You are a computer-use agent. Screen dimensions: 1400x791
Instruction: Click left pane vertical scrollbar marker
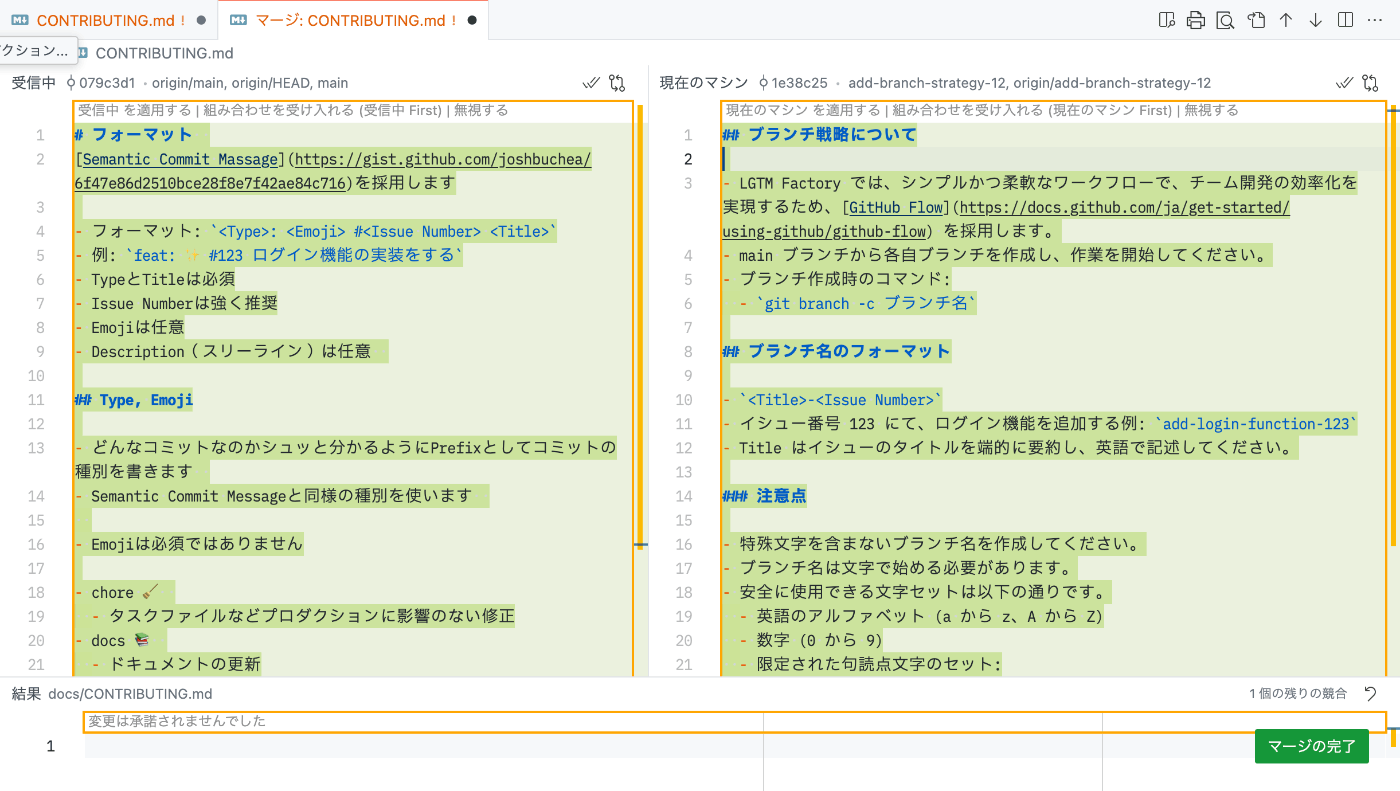640,326
